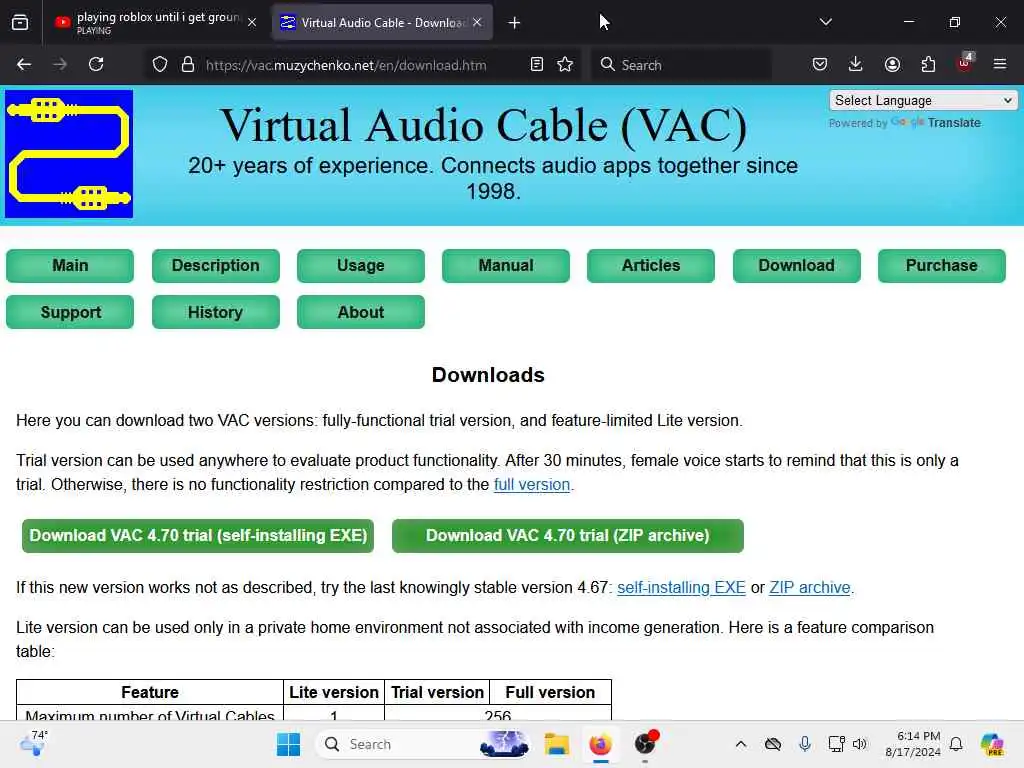Open the Firefox account icon

point(892,64)
